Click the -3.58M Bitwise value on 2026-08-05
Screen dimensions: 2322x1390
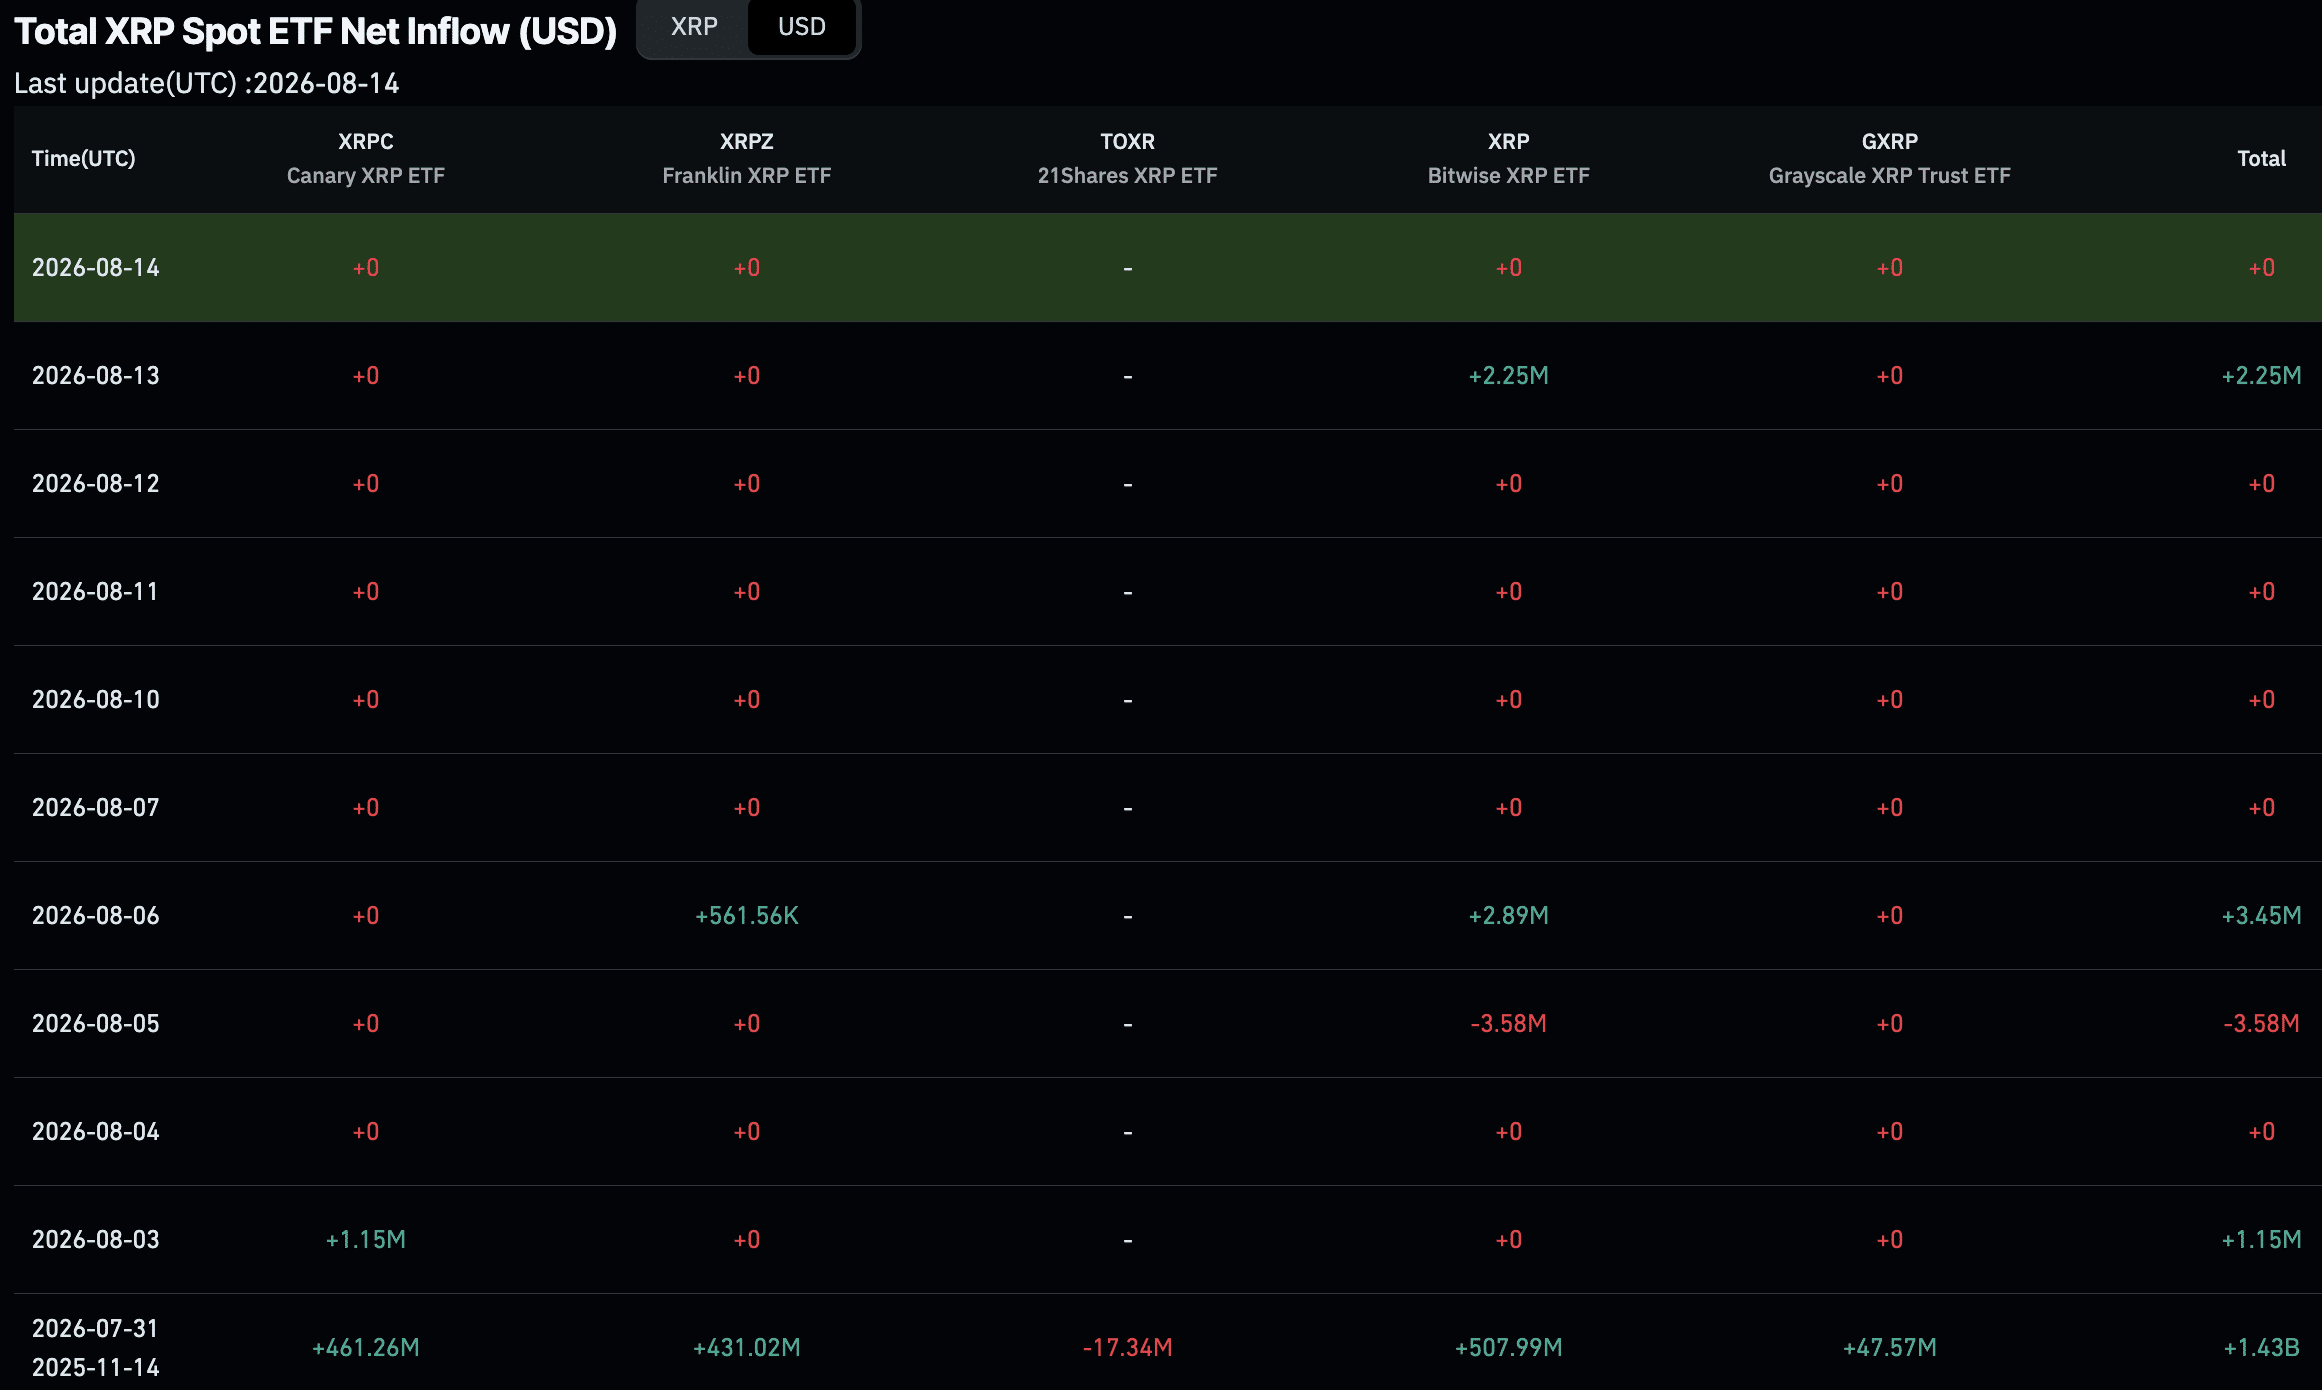pos(1509,1023)
